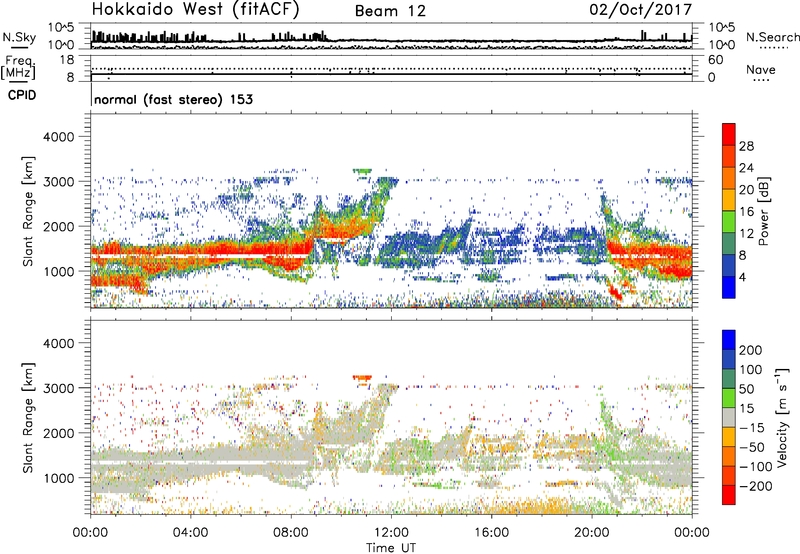Click the '16:00' time tick label
The image size is (800, 554).
491,533
